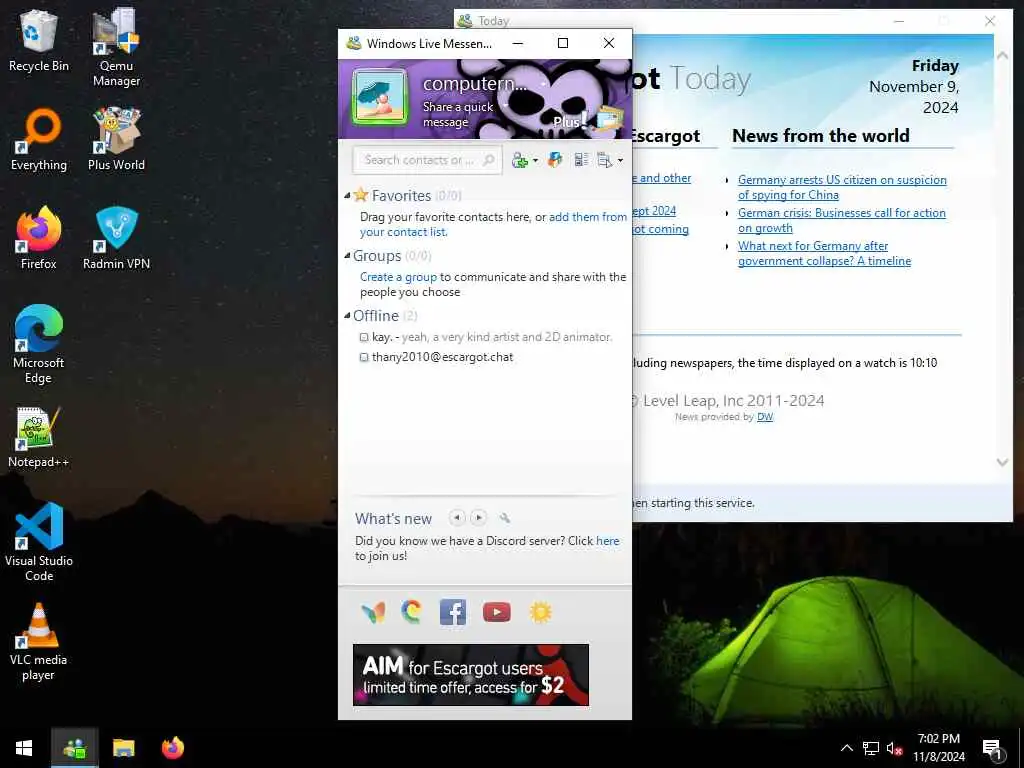Open the MSN butterfly icon
1024x768 pixels.
(x=373, y=612)
